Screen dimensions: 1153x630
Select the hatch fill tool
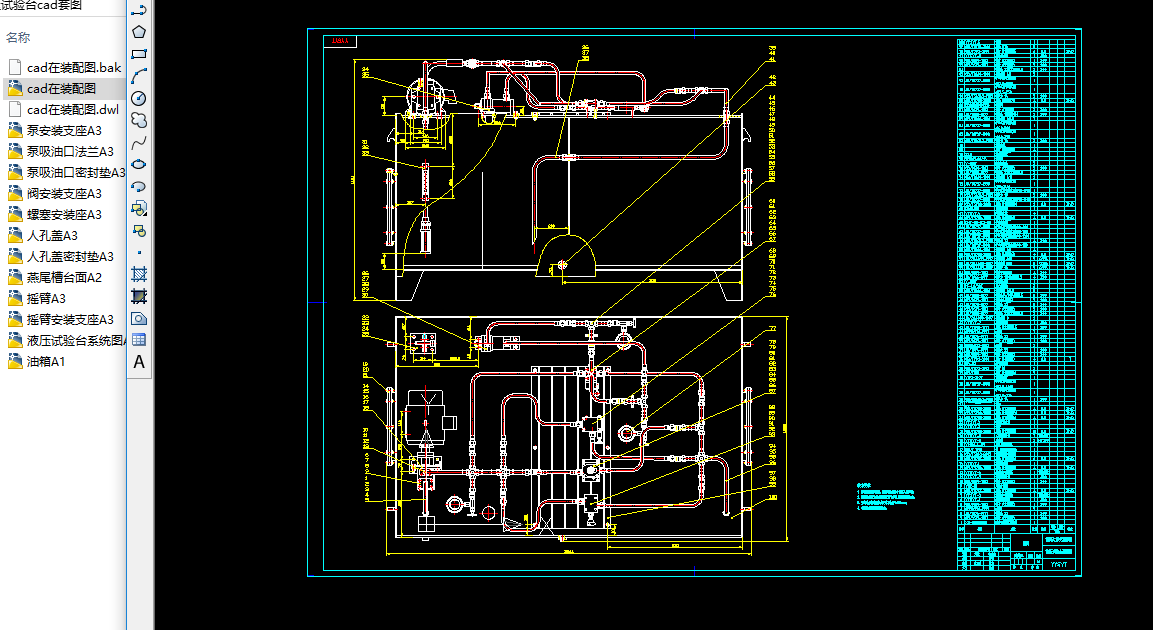click(139, 275)
